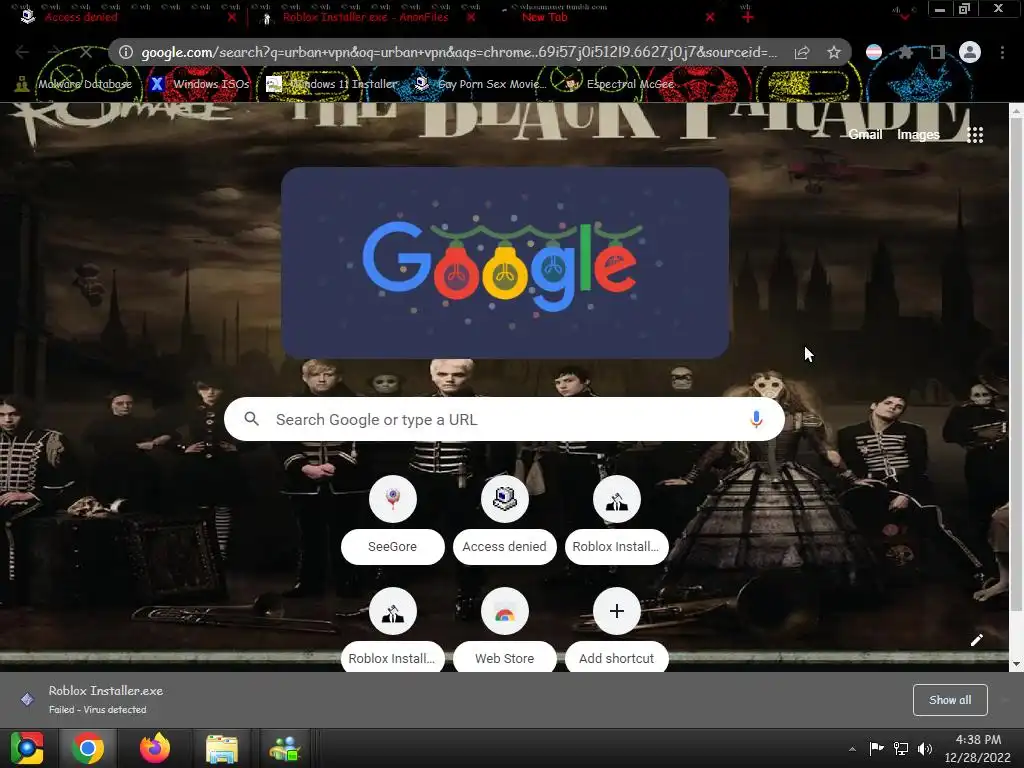Image resolution: width=1024 pixels, height=768 pixels.
Task: Focus the Search Google or type a URL box
Action: coord(504,419)
